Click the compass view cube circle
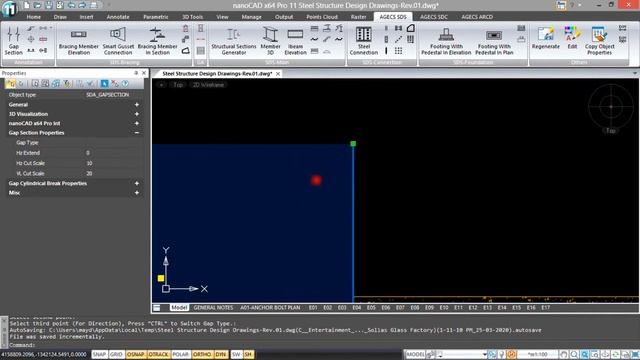640x360 pixels. 611,107
